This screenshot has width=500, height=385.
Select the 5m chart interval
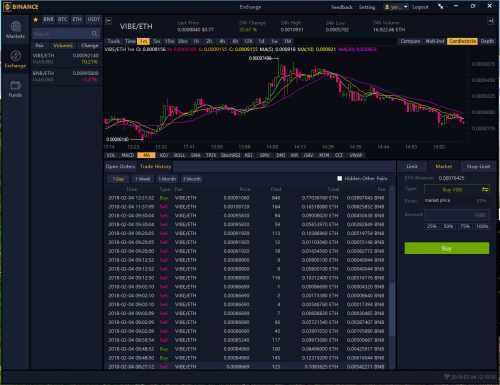tap(156, 41)
